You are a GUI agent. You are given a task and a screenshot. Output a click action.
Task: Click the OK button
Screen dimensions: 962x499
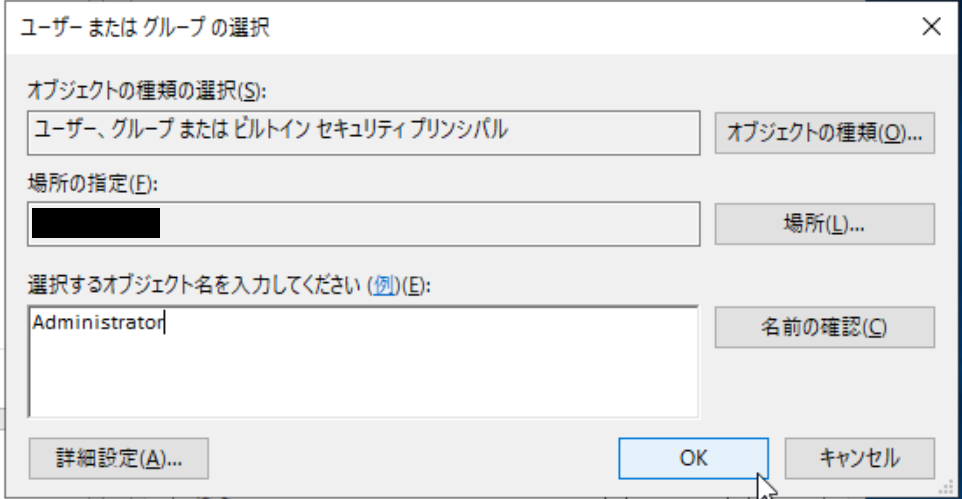tap(693, 458)
